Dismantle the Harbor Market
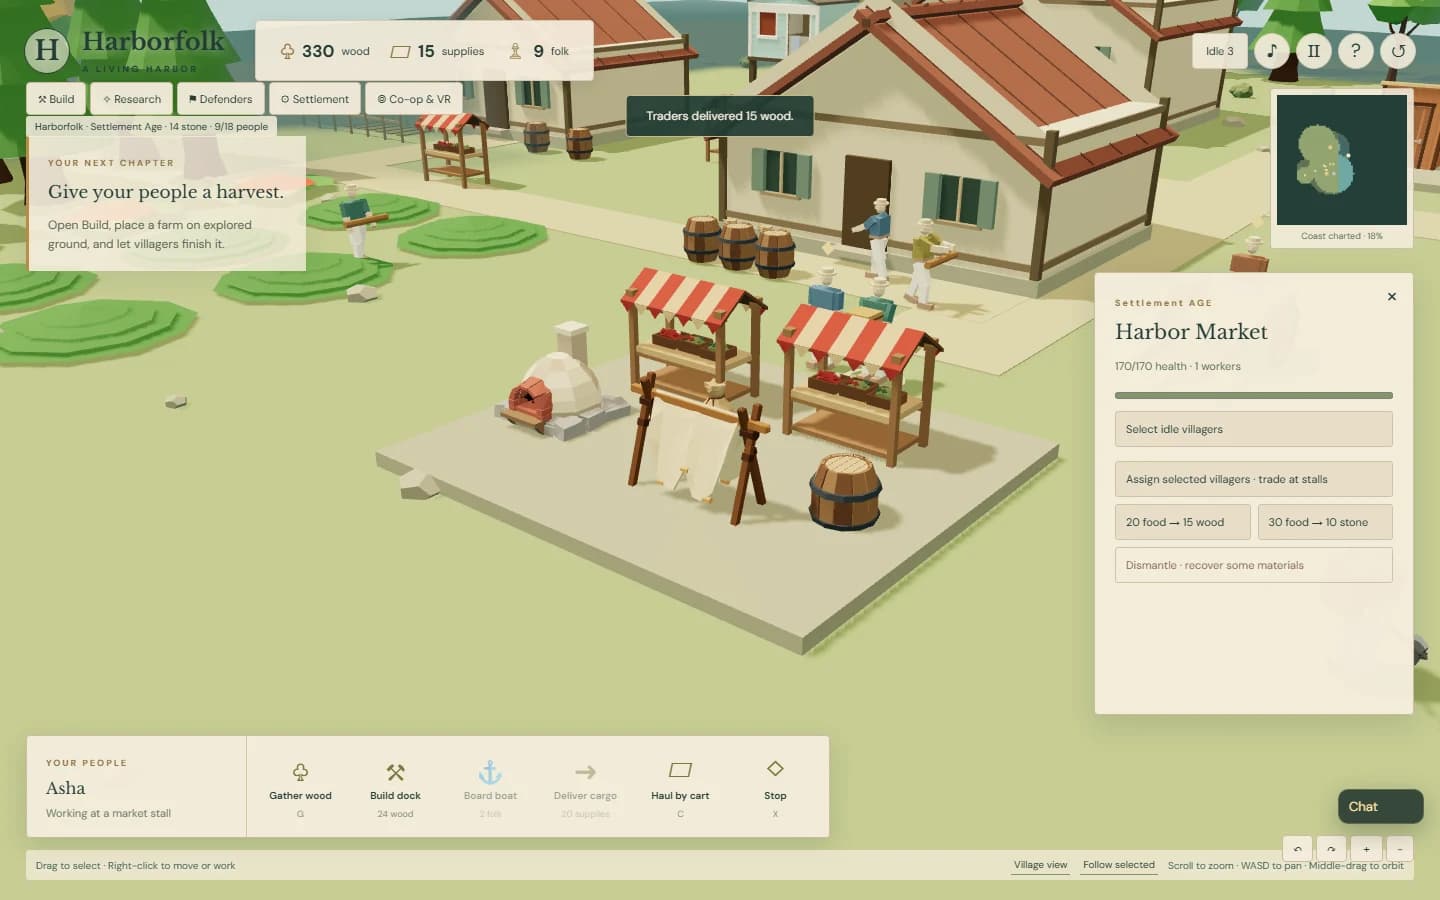 point(1253,565)
